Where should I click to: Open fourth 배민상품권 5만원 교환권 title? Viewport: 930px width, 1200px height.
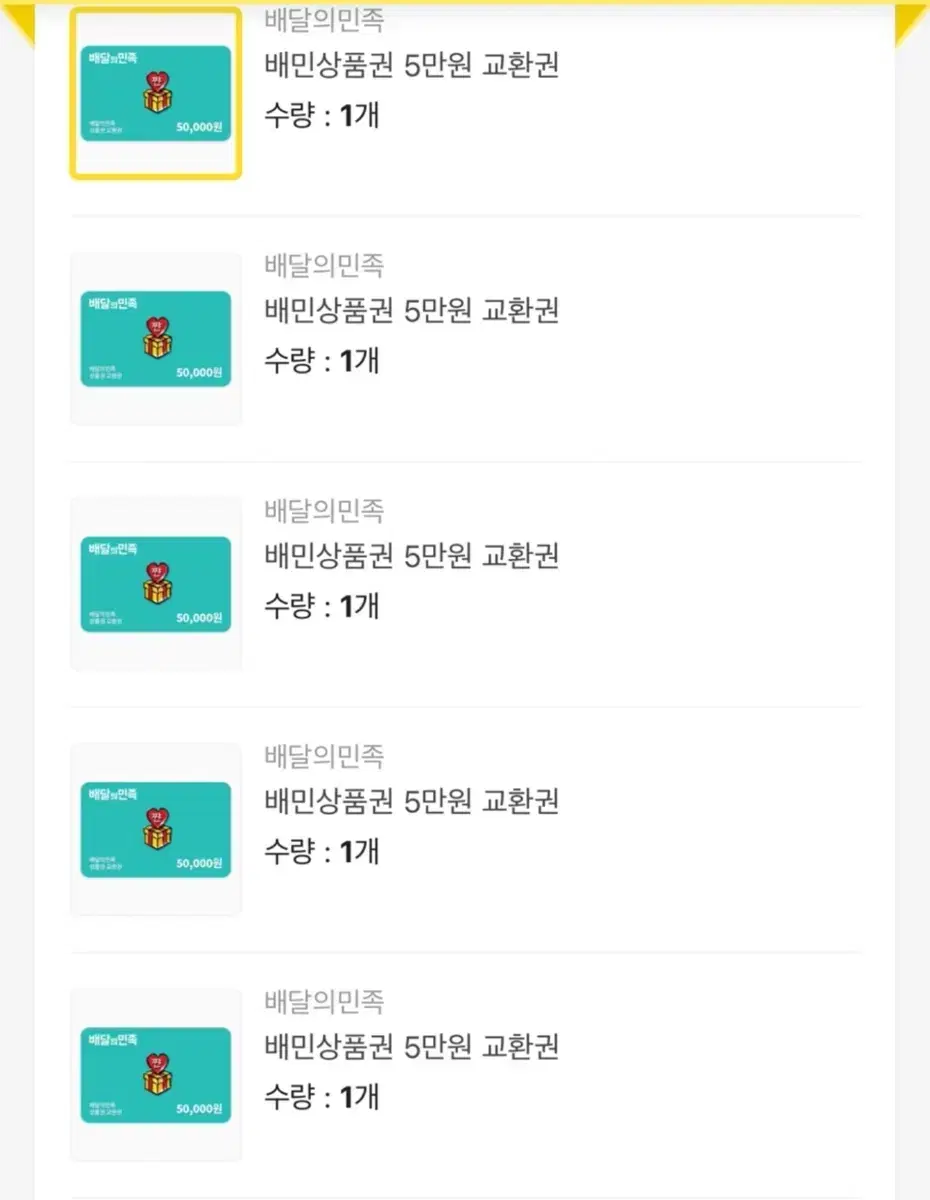pyautogui.click(x=411, y=802)
